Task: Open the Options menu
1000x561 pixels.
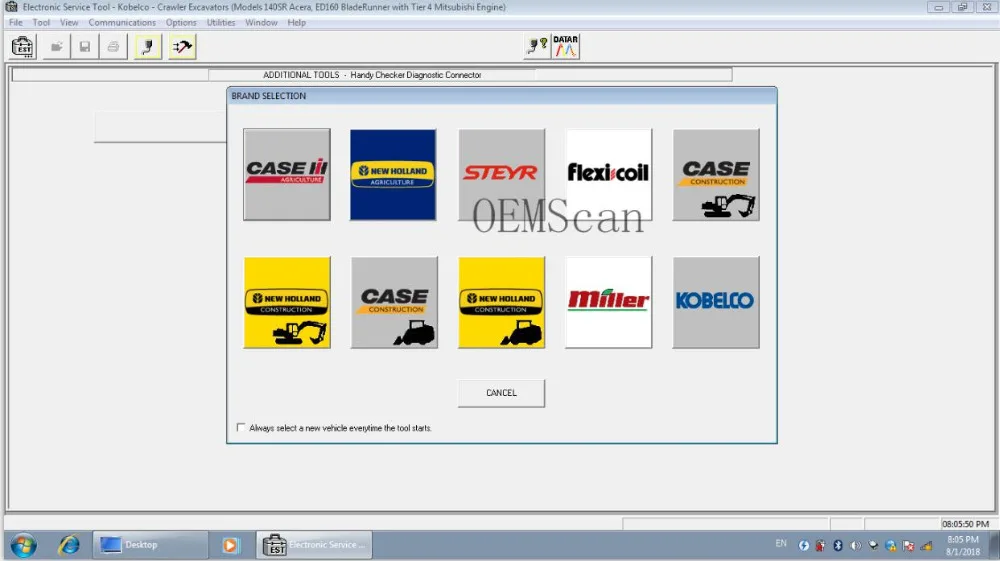Action: pos(181,22)
